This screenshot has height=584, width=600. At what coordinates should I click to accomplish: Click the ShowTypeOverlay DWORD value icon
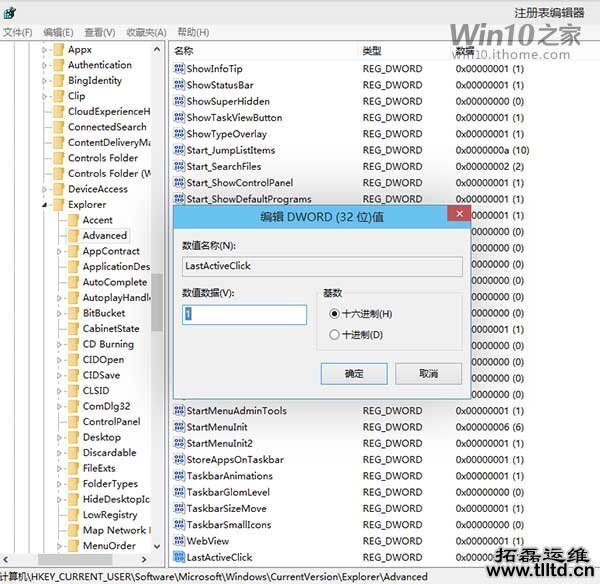[x=179, y=134]
